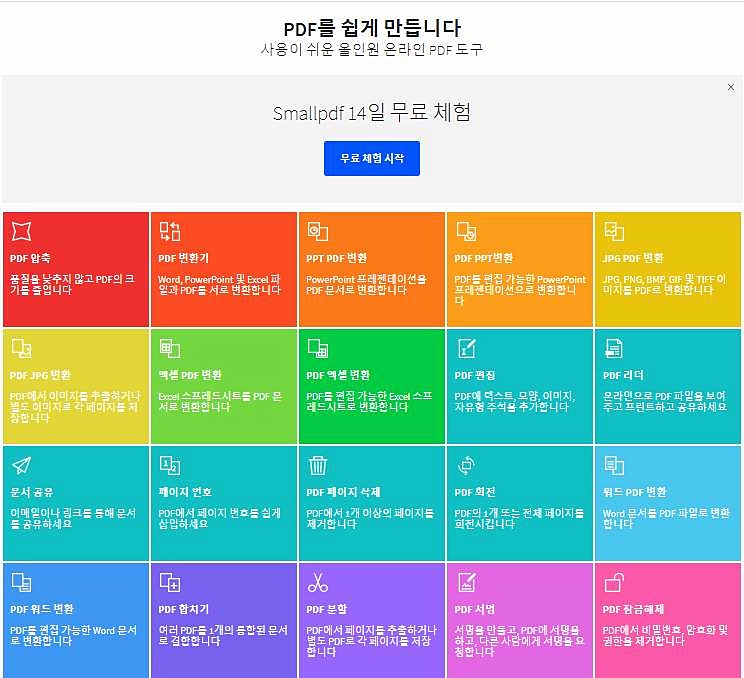This screenshot has width=744, height=678.
Task: Select the PDF 잠금해제 title
Action: (633, 609)
